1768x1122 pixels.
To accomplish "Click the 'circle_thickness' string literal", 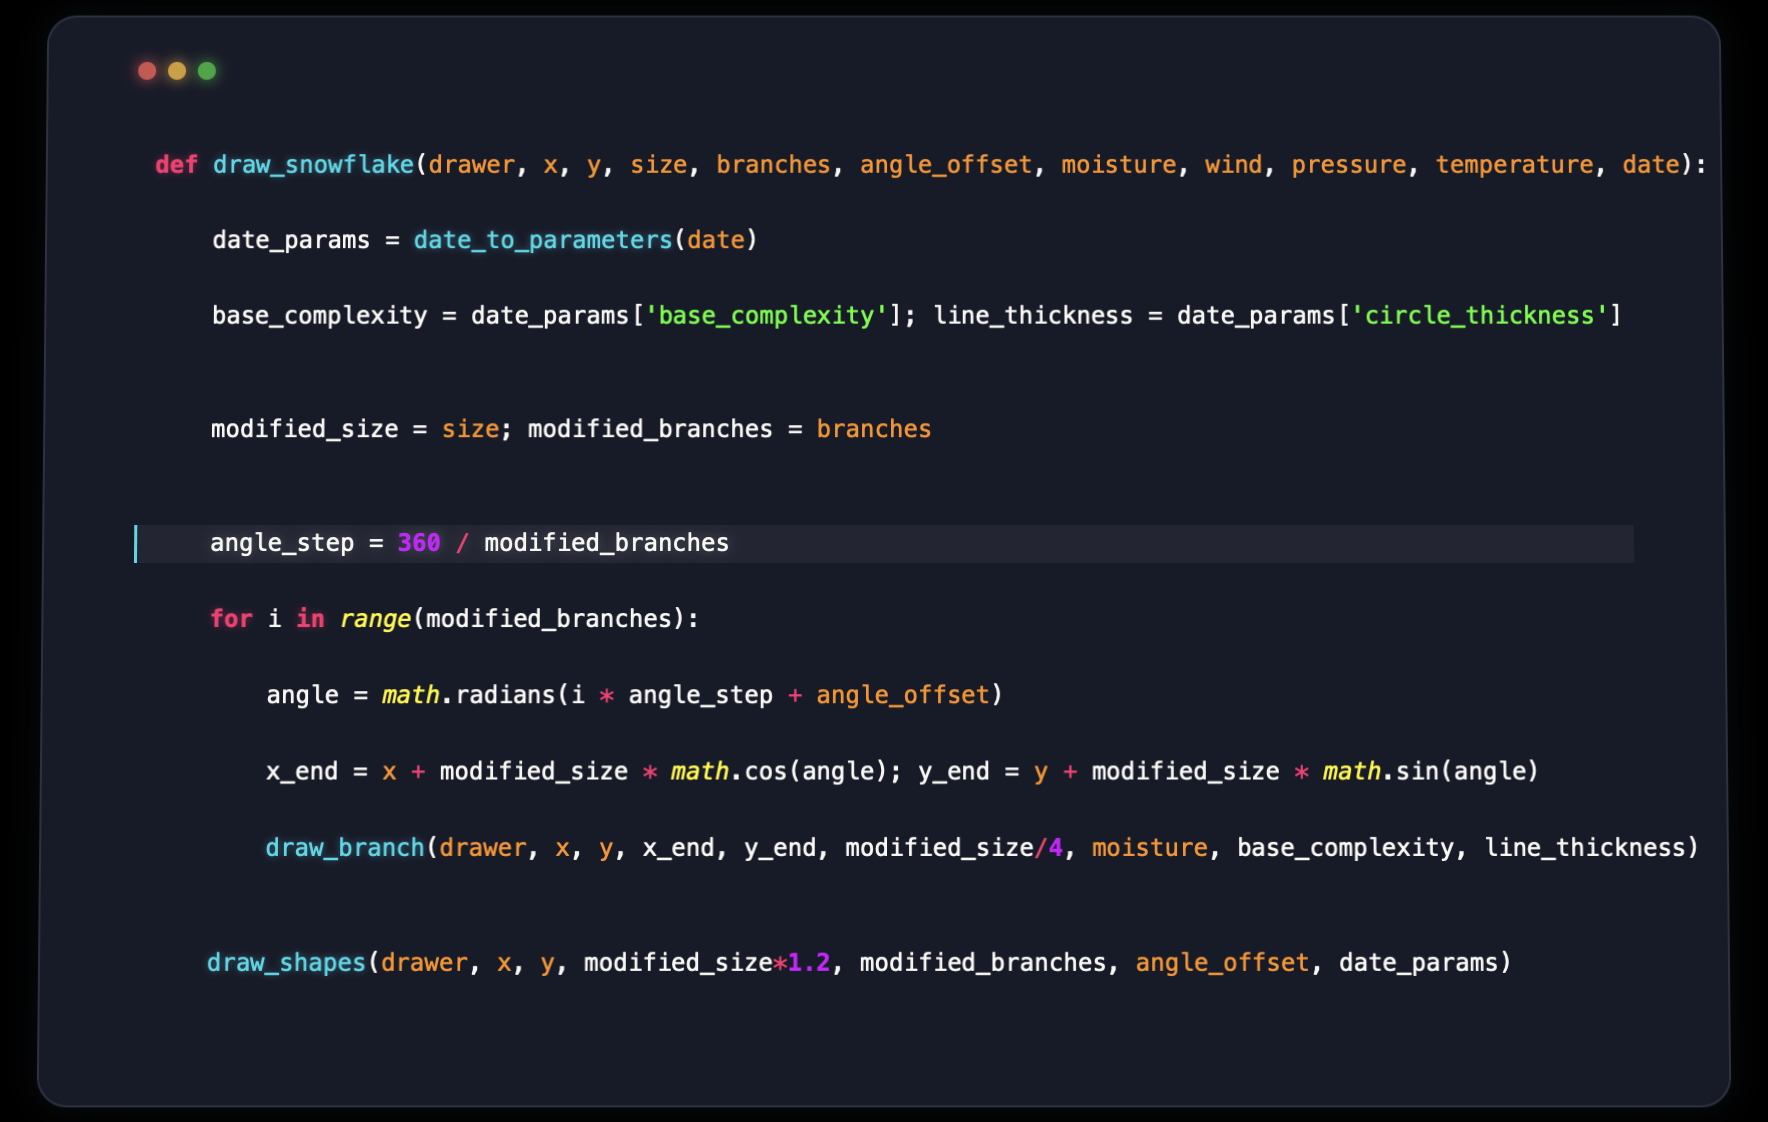I will click(1479, 316).
